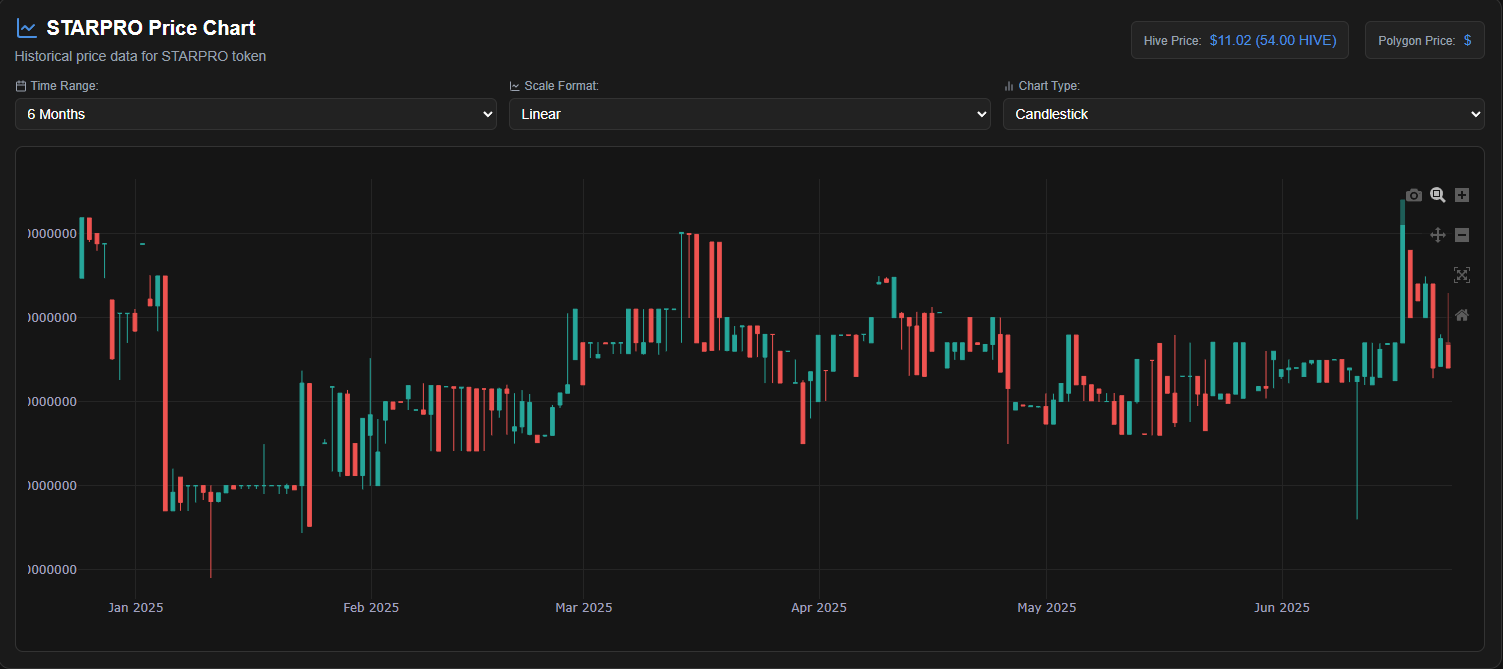The width and height of the screenshot is (1503, 669).
Task: Download the plot as PNG using the camera icon
Action: click(x=1413, y=195)
